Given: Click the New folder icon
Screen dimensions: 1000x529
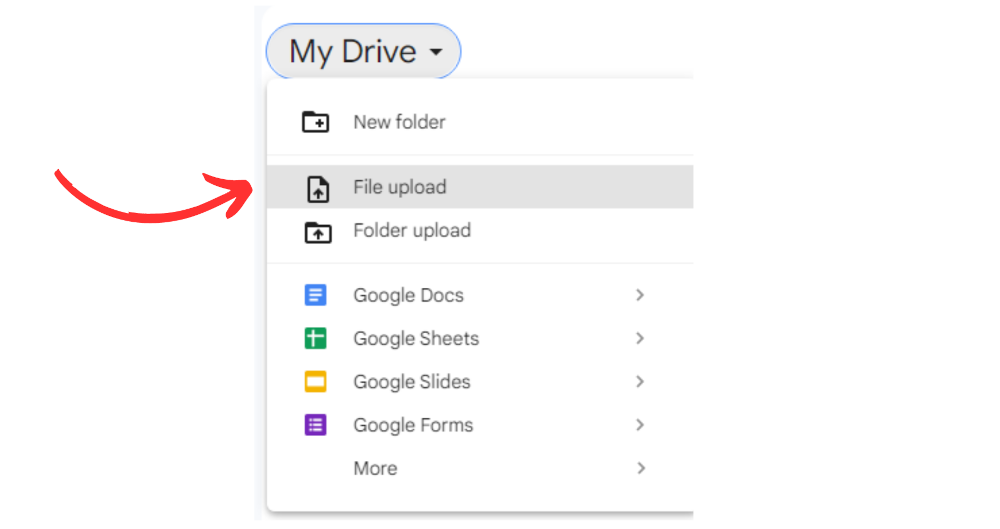Looking at the screenshot, I should pyautogui.click(x=316, y=121).
